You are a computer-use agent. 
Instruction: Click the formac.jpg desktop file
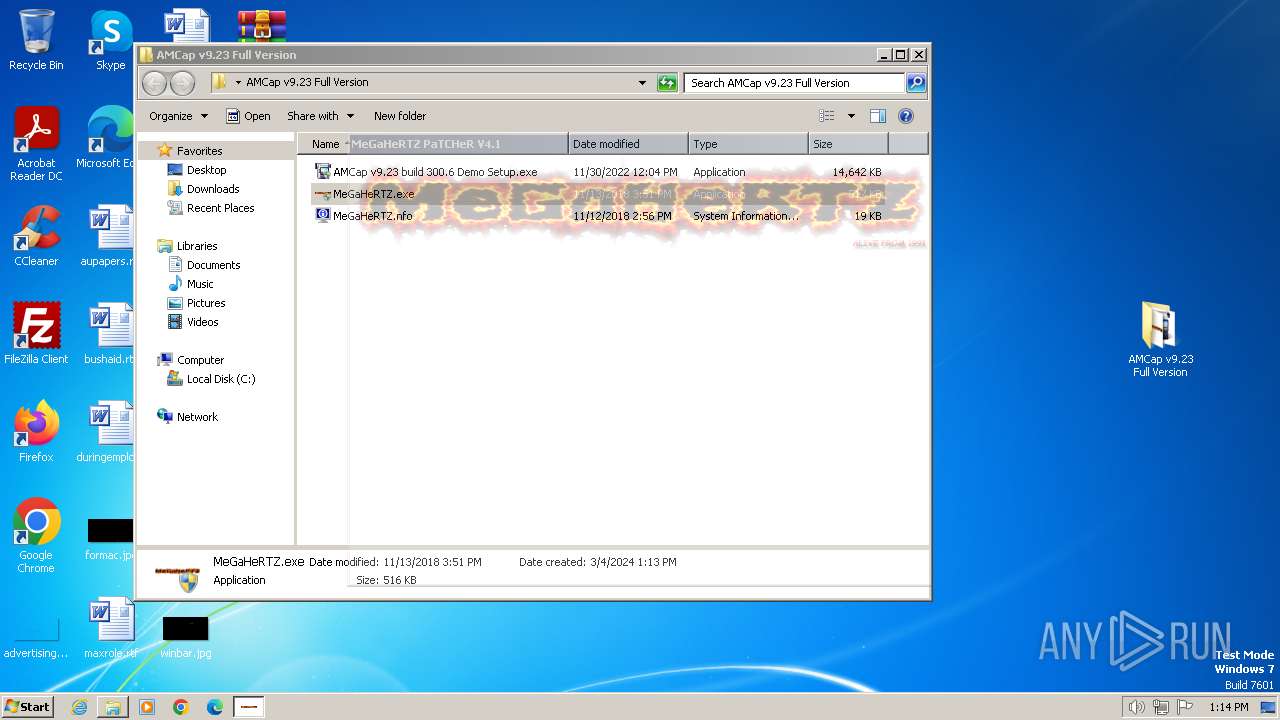click(110, 538)
